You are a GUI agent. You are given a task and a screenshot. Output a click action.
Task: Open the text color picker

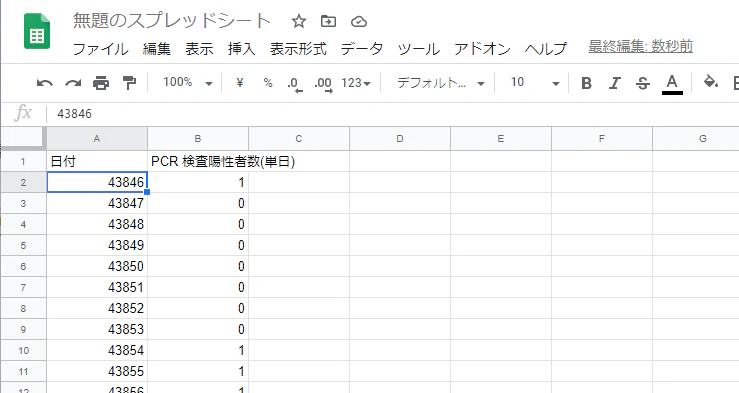pyautogui.click(x=672, y=84)
